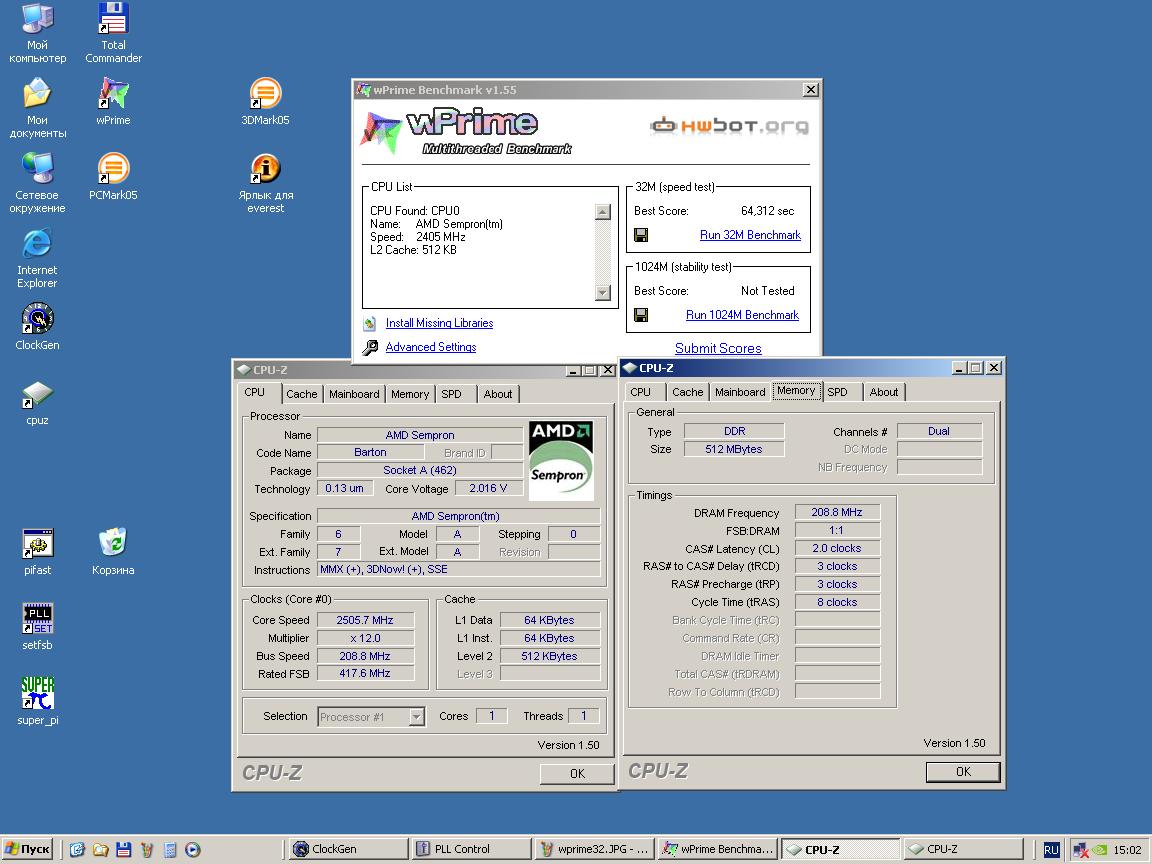
Task: Open Advanced Settings link
Action: [431, 347]
